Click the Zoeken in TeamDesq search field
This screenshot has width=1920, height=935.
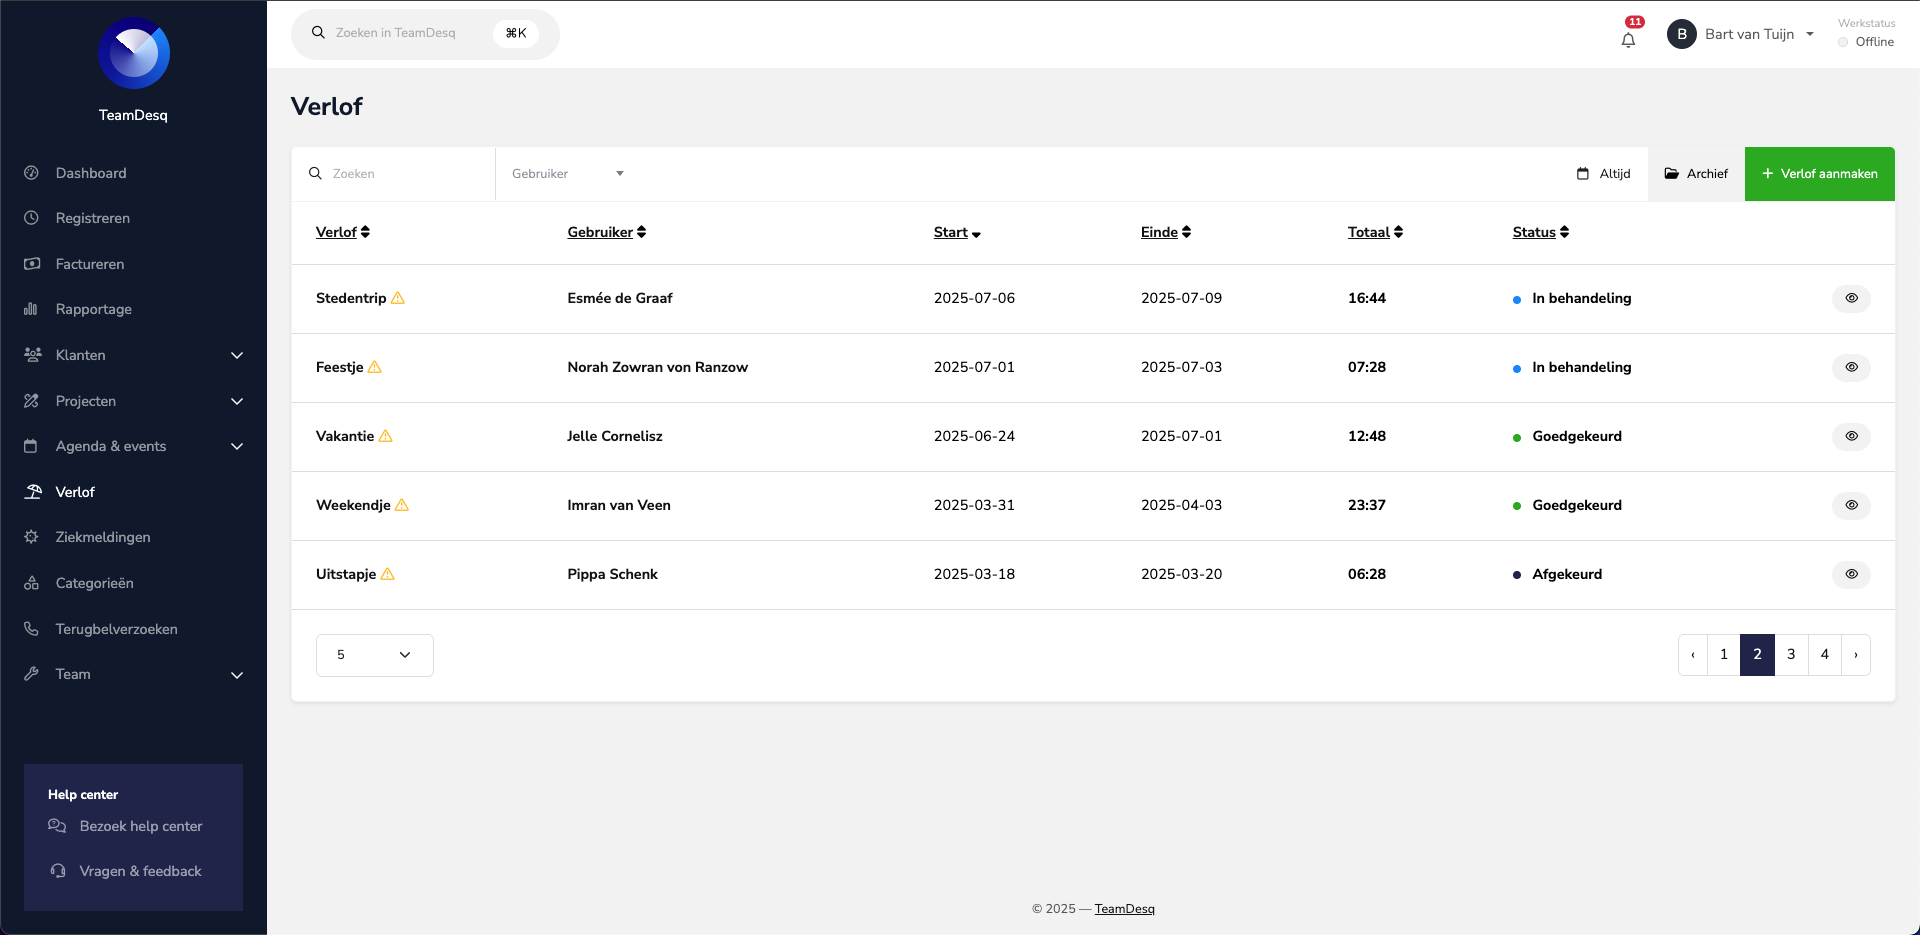point(410,33)
